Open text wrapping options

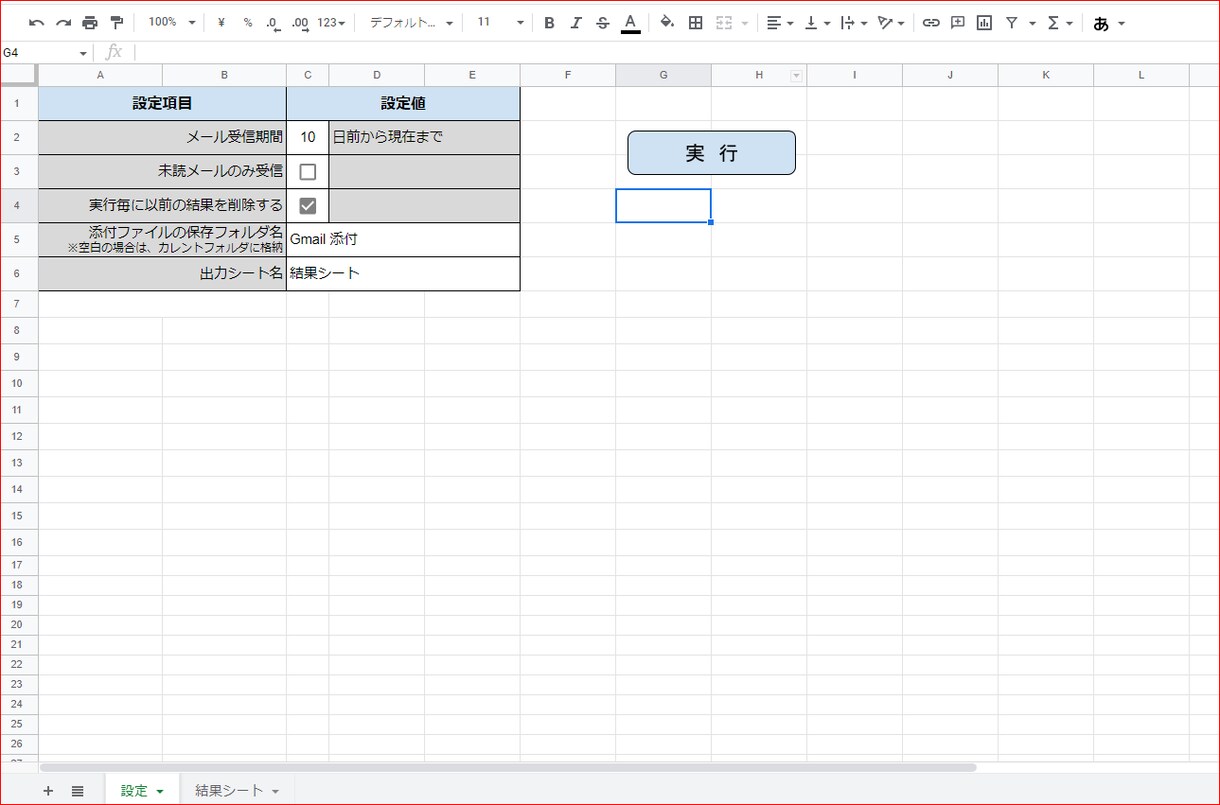(854, 22)
